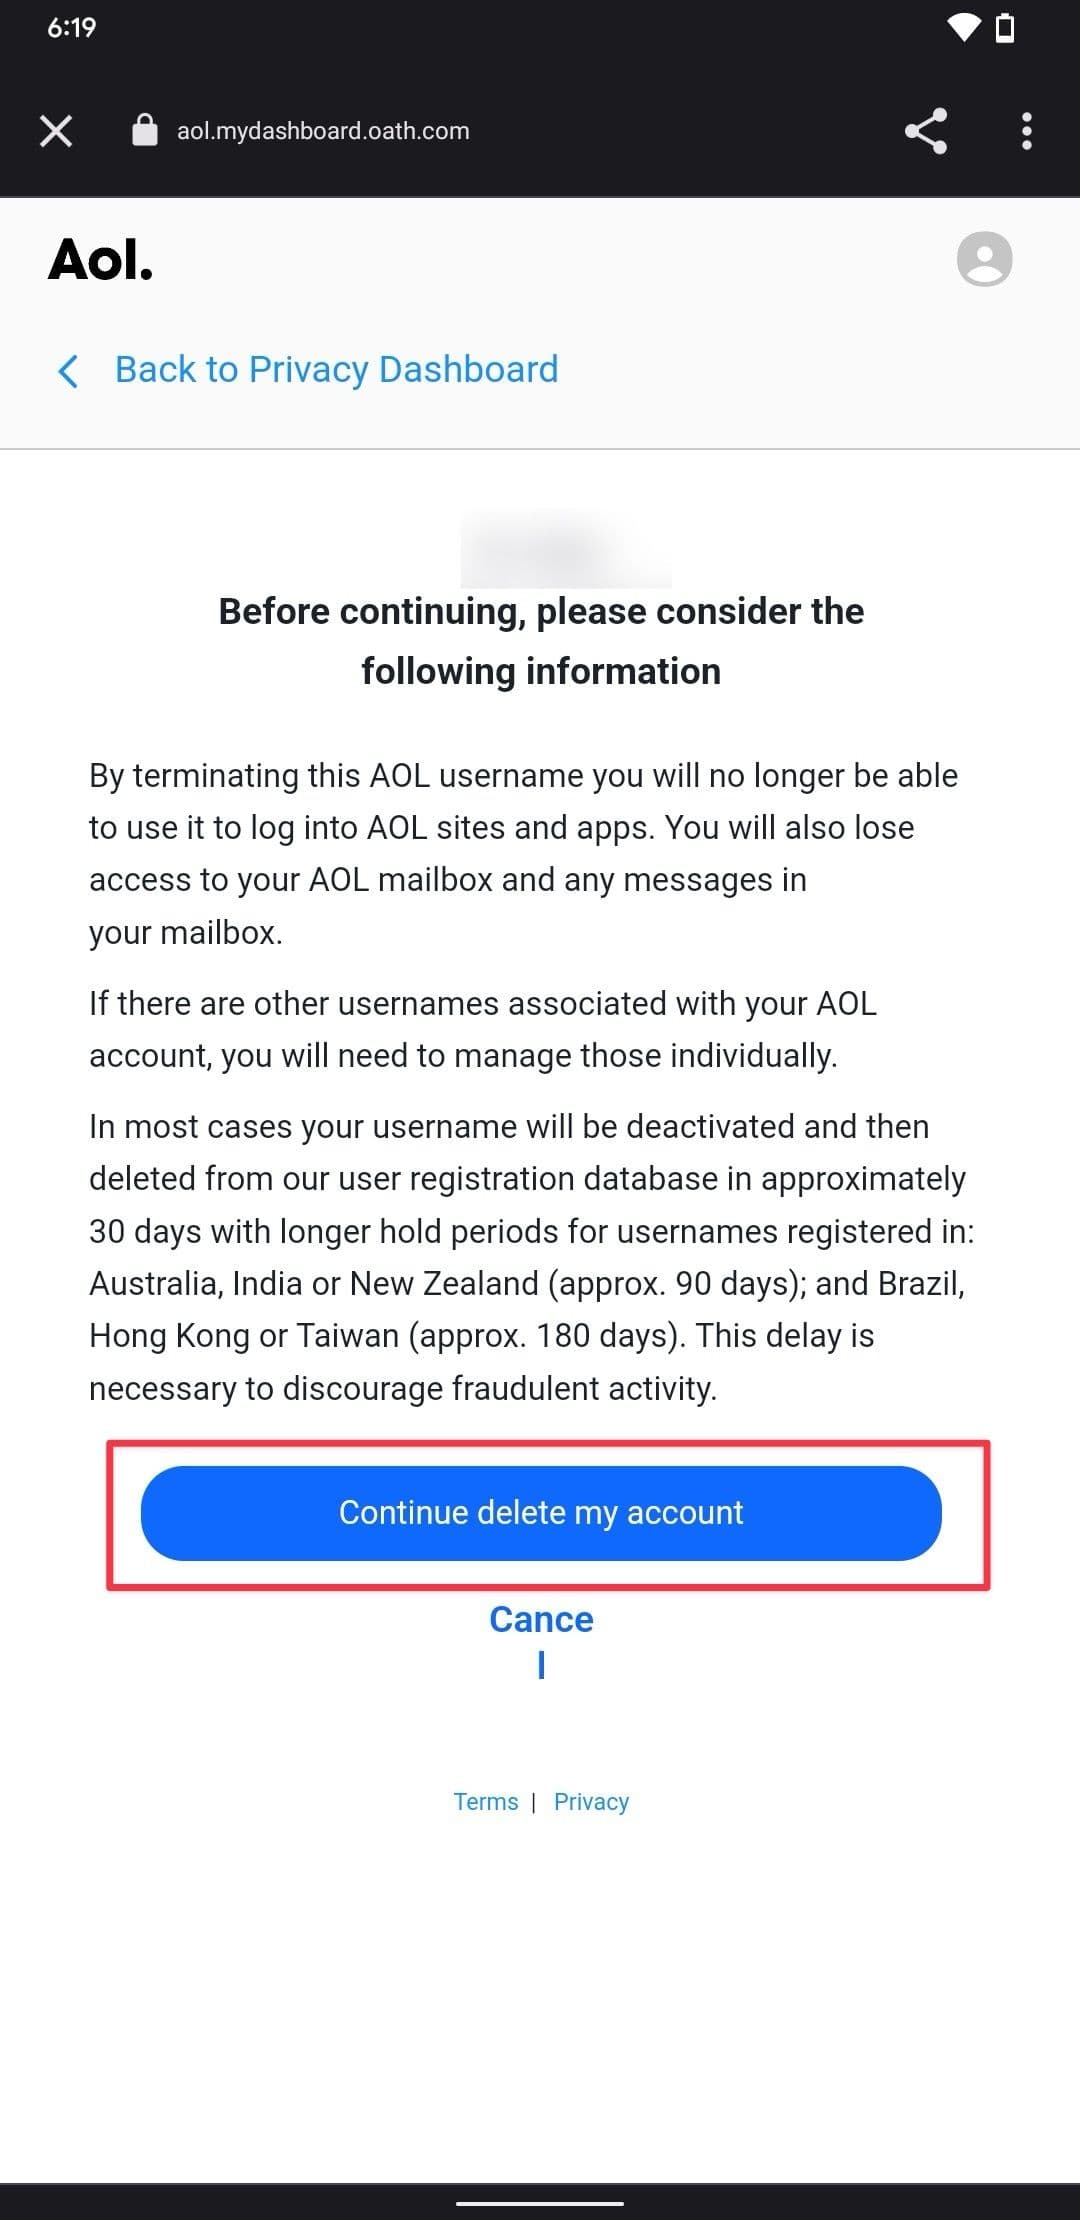Click the Aol logo
The height and width of the screenshot is (2220, 1080).
coord(101,260)
